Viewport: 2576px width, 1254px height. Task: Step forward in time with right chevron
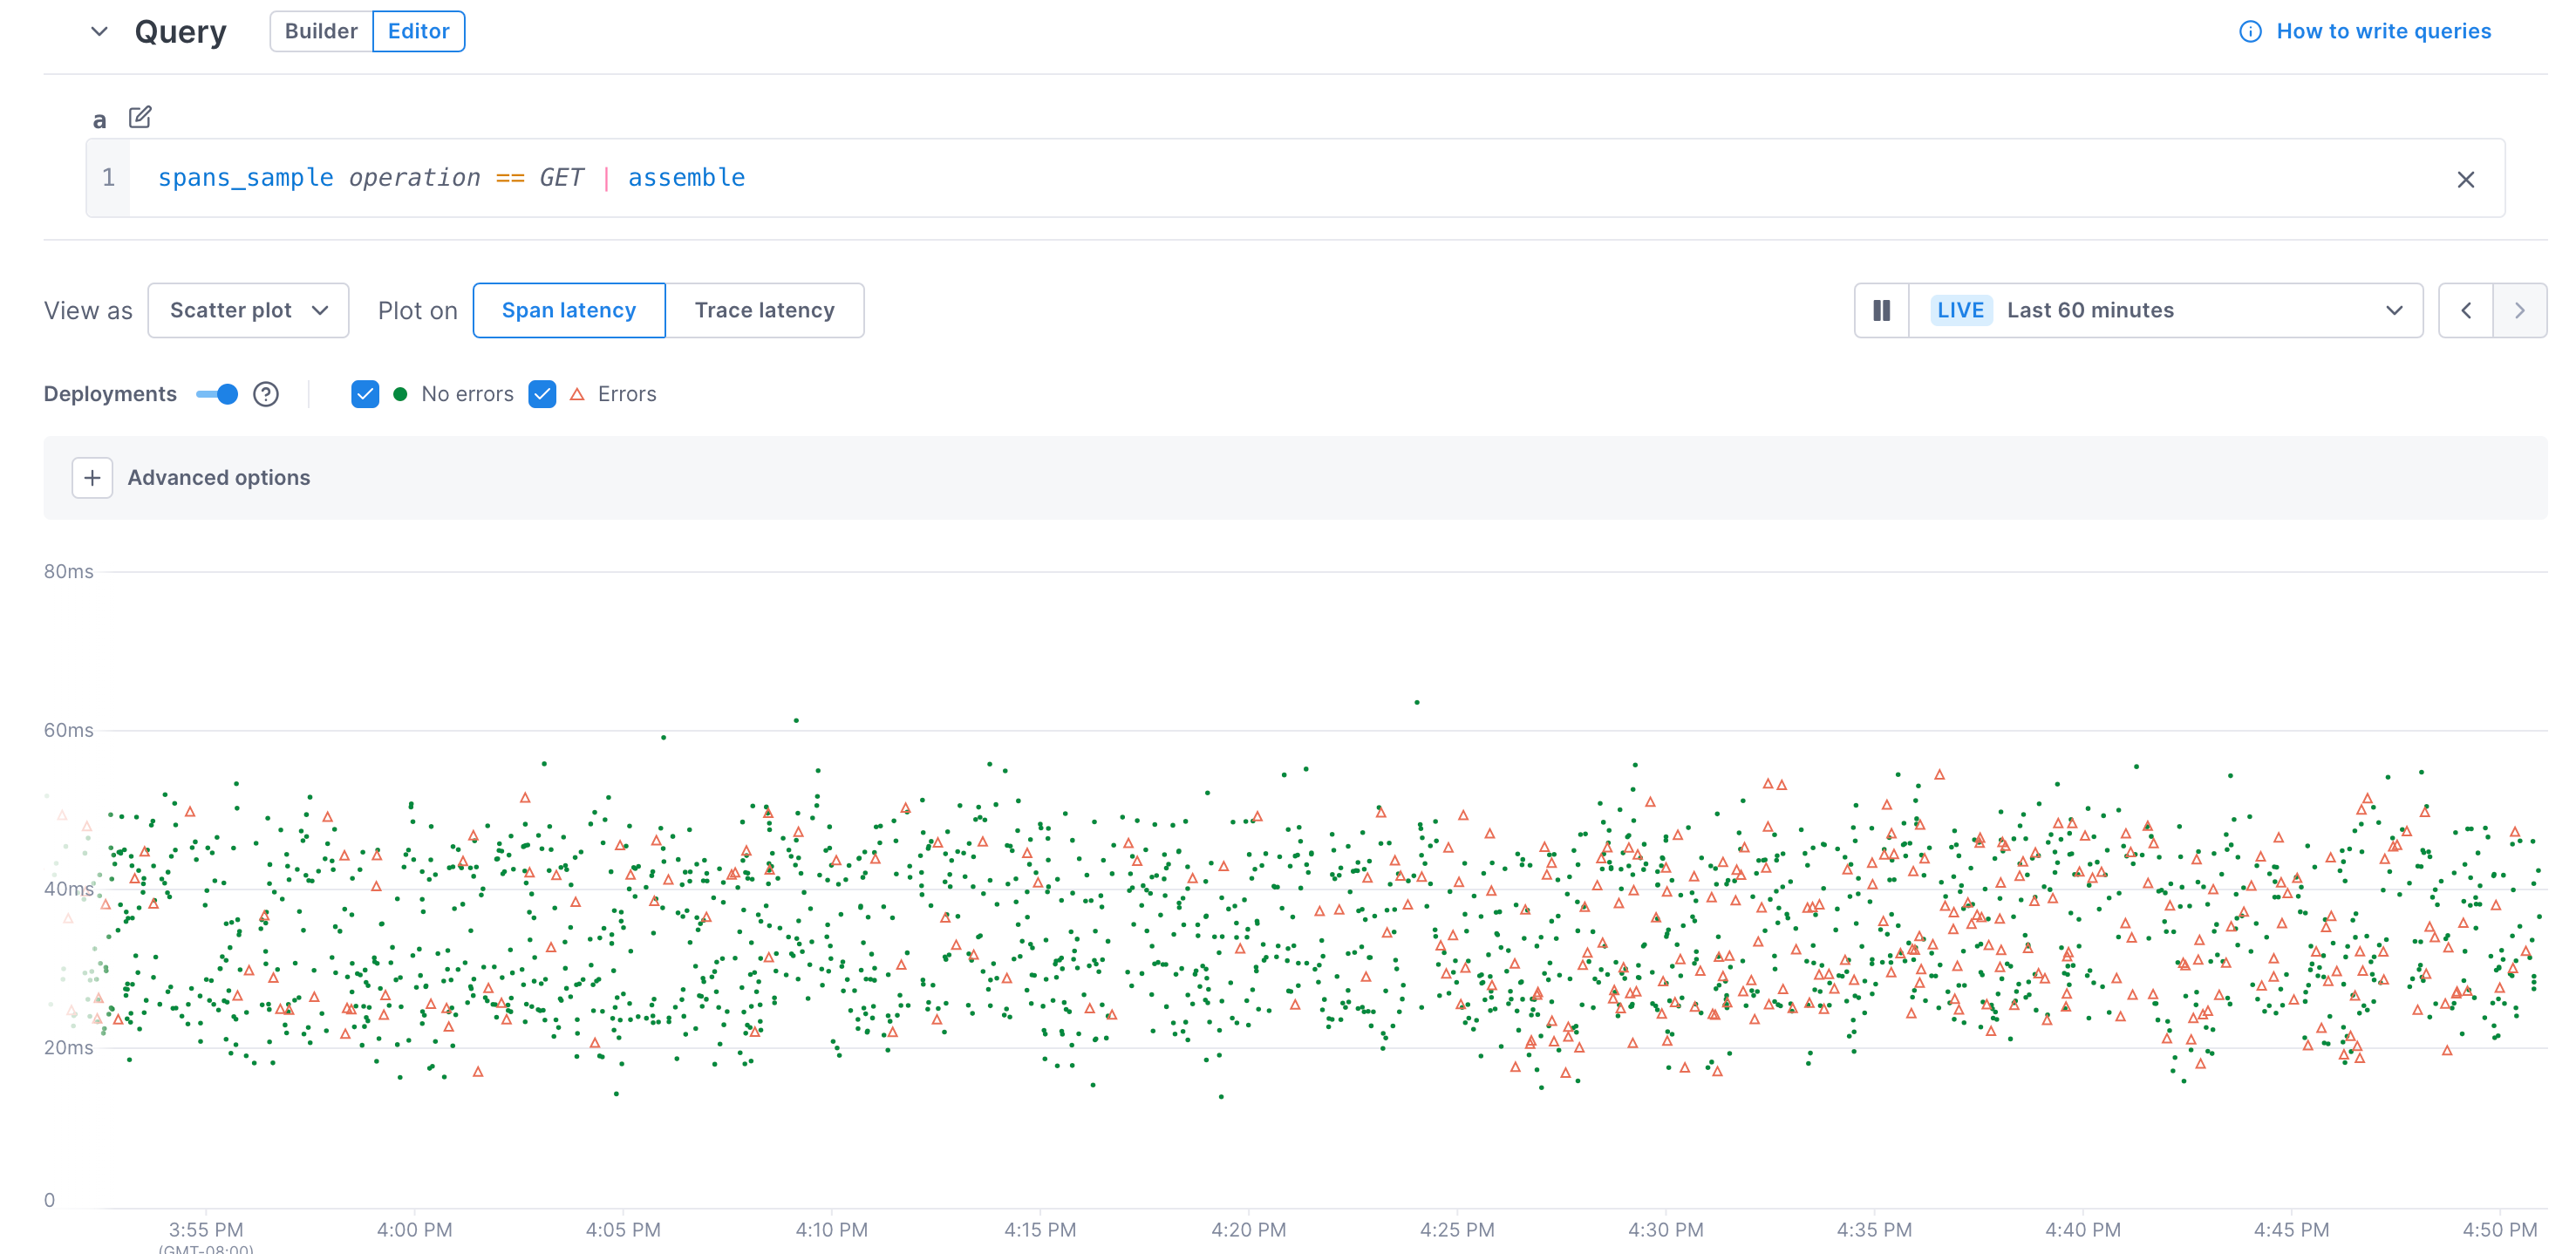[2521, 310]
